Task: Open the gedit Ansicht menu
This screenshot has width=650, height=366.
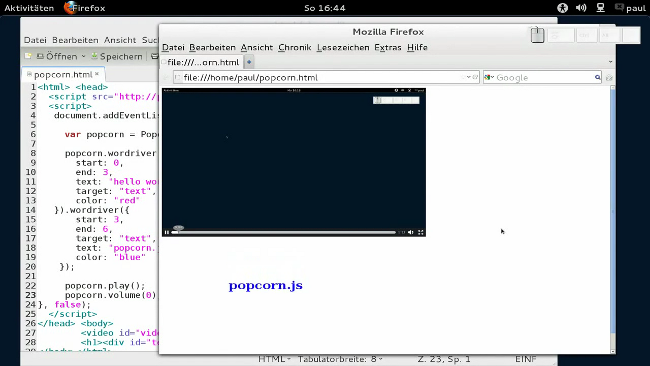Action: [120, 40]
